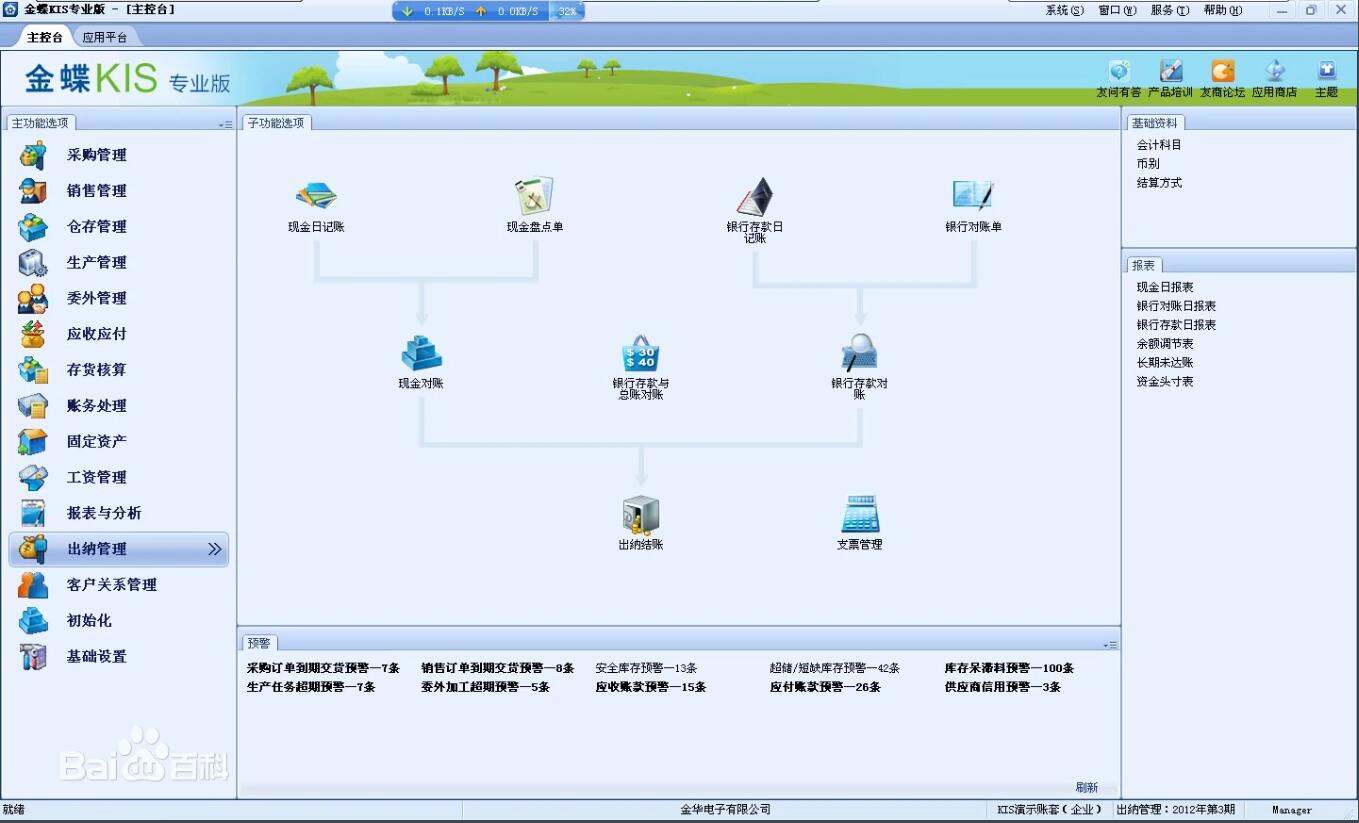Switch to the 主控台 tab

click(x=45, y=37)
